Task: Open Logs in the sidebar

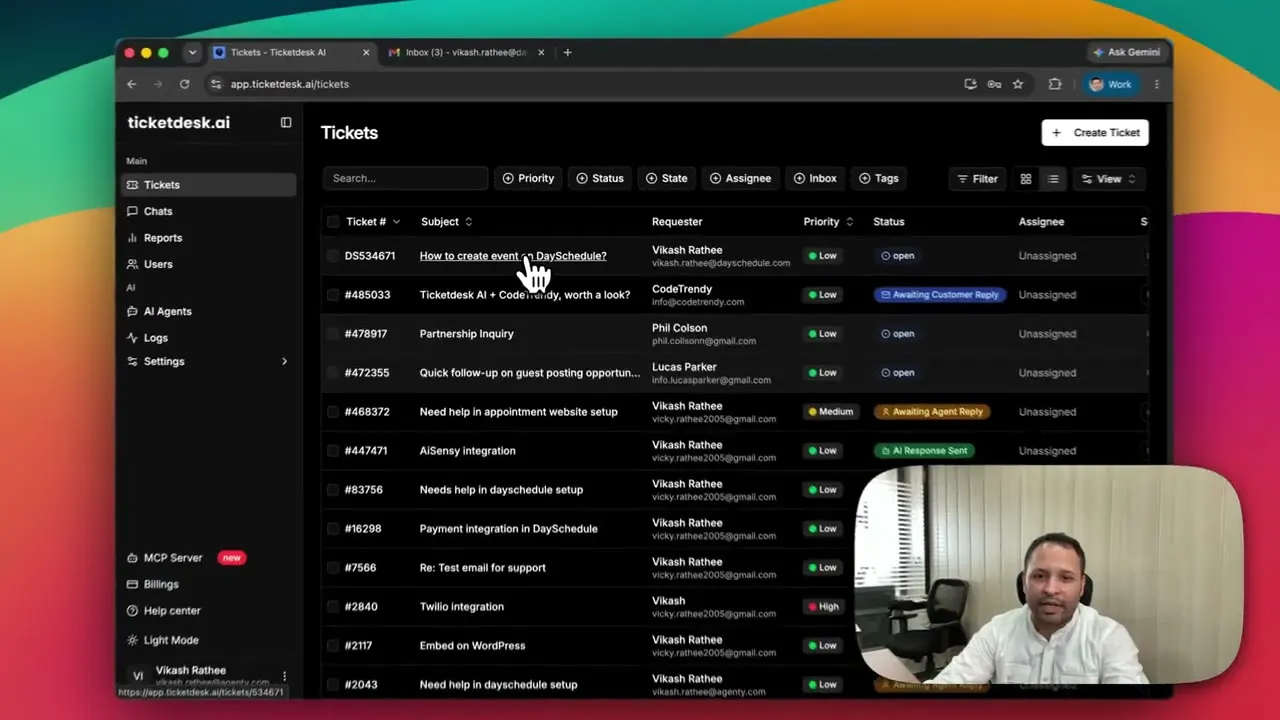Action: point(209,338)
